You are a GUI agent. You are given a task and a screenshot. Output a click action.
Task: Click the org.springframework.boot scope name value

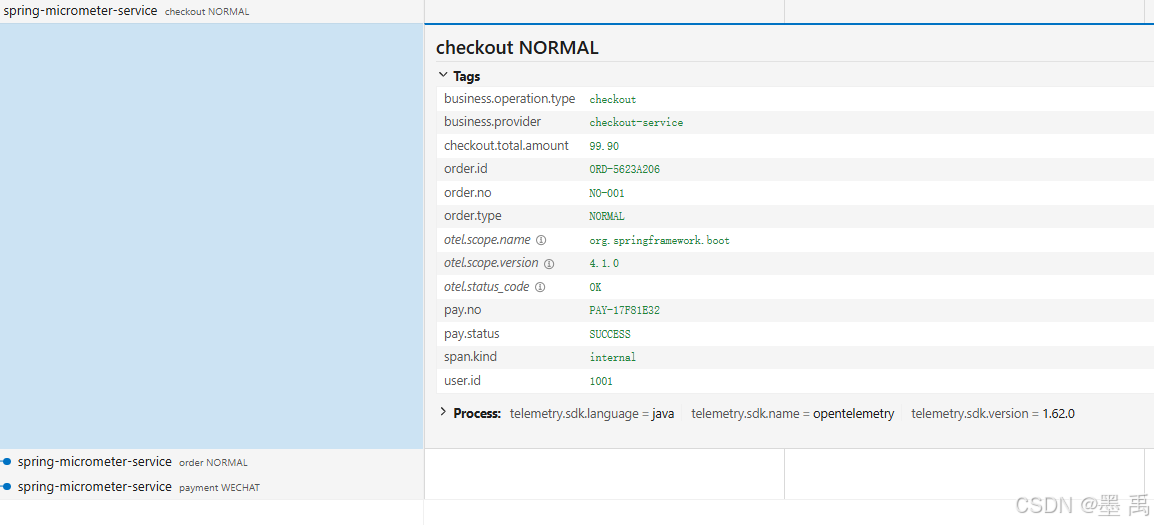click(659, 240)
